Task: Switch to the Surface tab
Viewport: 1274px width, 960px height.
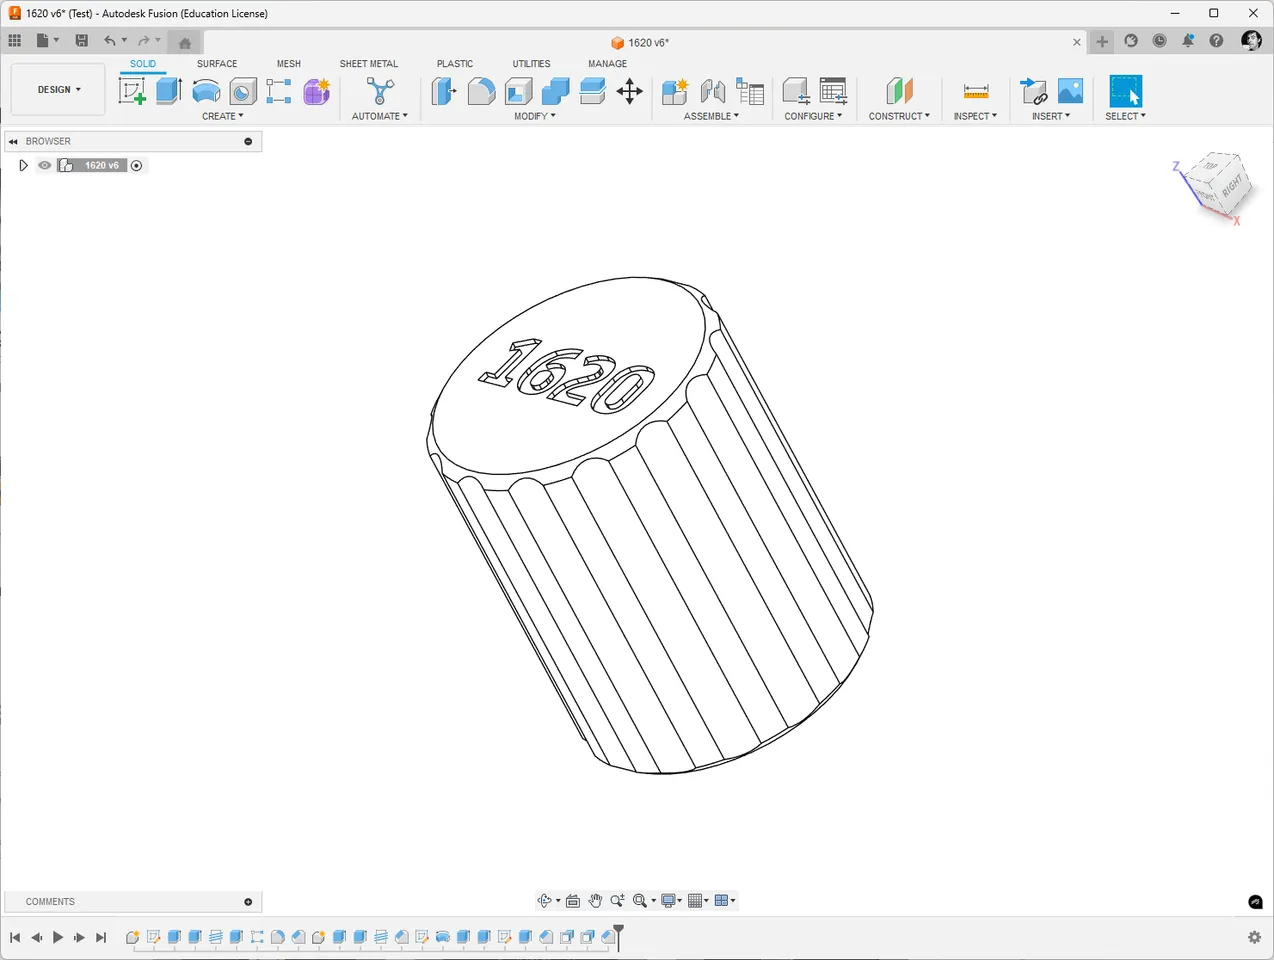Action: click(x=217, y=63)
